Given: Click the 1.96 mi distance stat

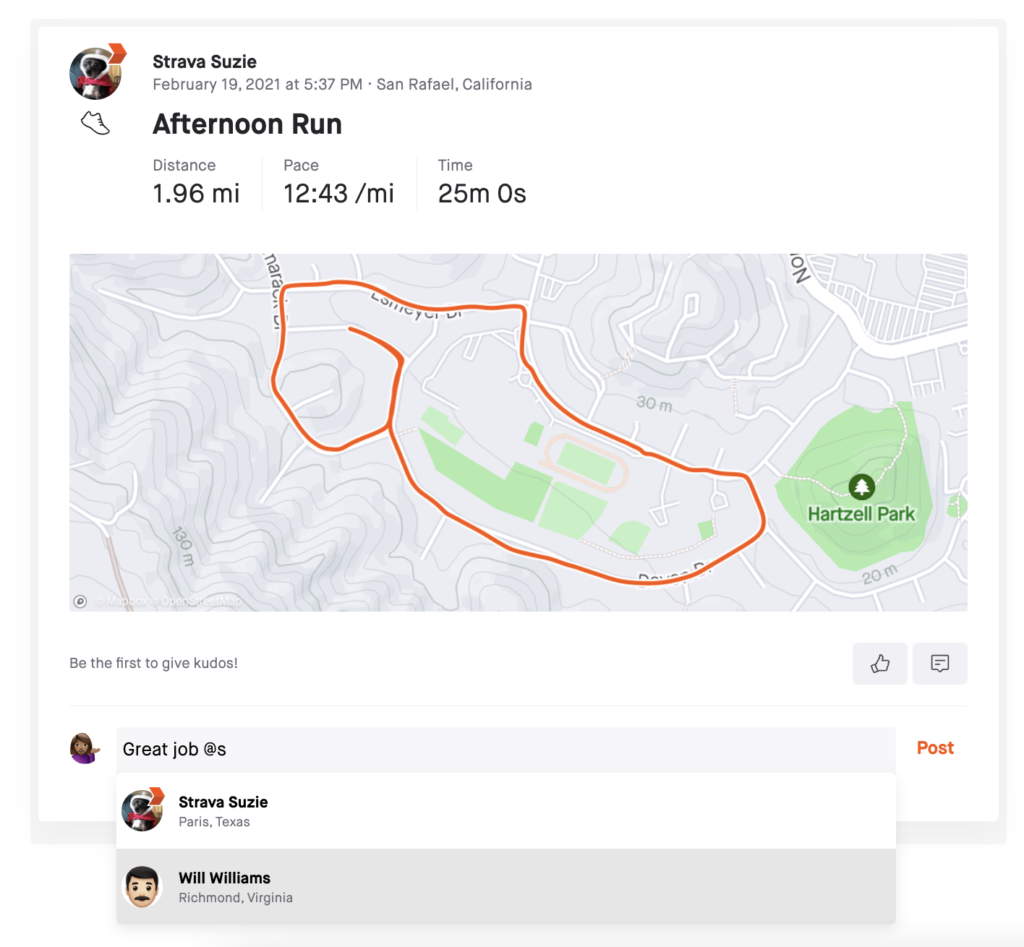Looking at the screenshot, I should (196, 193).
